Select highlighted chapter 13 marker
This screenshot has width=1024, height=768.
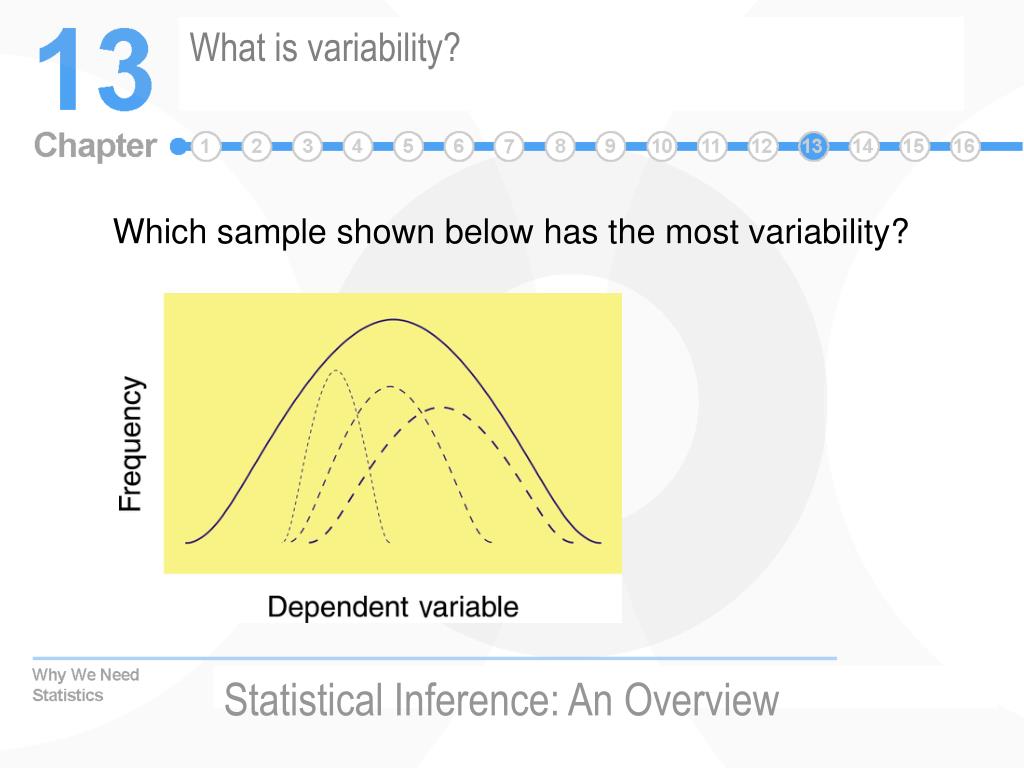tap(812, 146)
